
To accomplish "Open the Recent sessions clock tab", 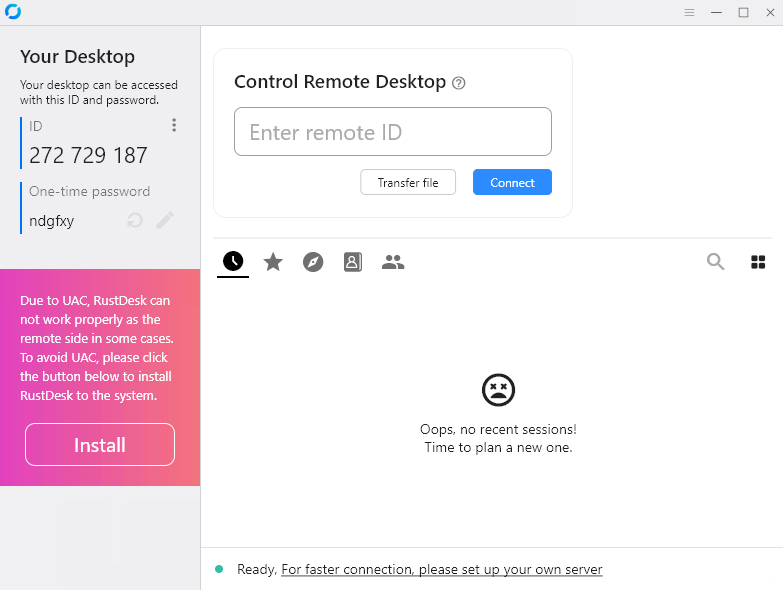I will (233, 262).
